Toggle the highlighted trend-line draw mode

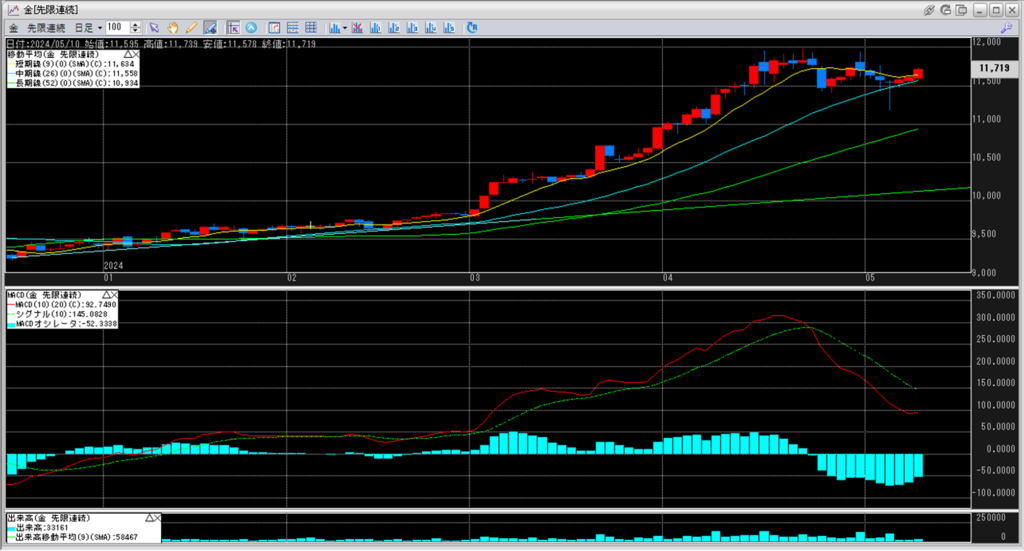tap(210, 27)
